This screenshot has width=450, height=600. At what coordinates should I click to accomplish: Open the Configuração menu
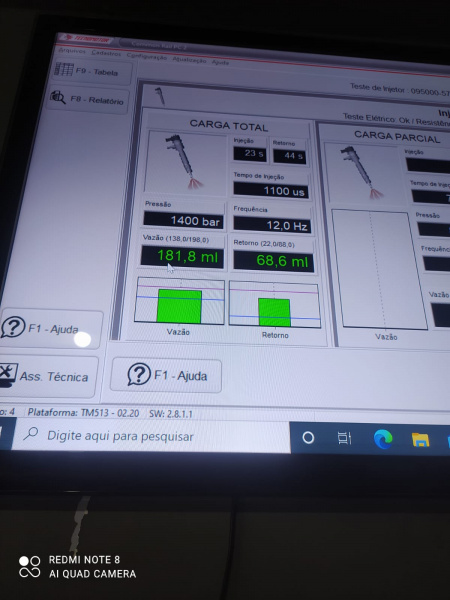(x=147, y=57)
